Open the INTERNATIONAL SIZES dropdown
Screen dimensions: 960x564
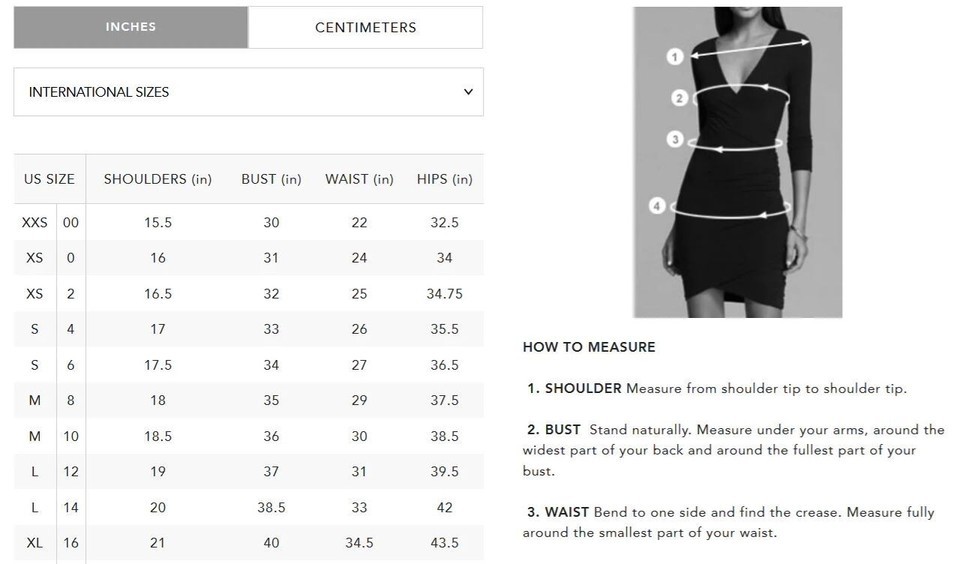point(249,92)
